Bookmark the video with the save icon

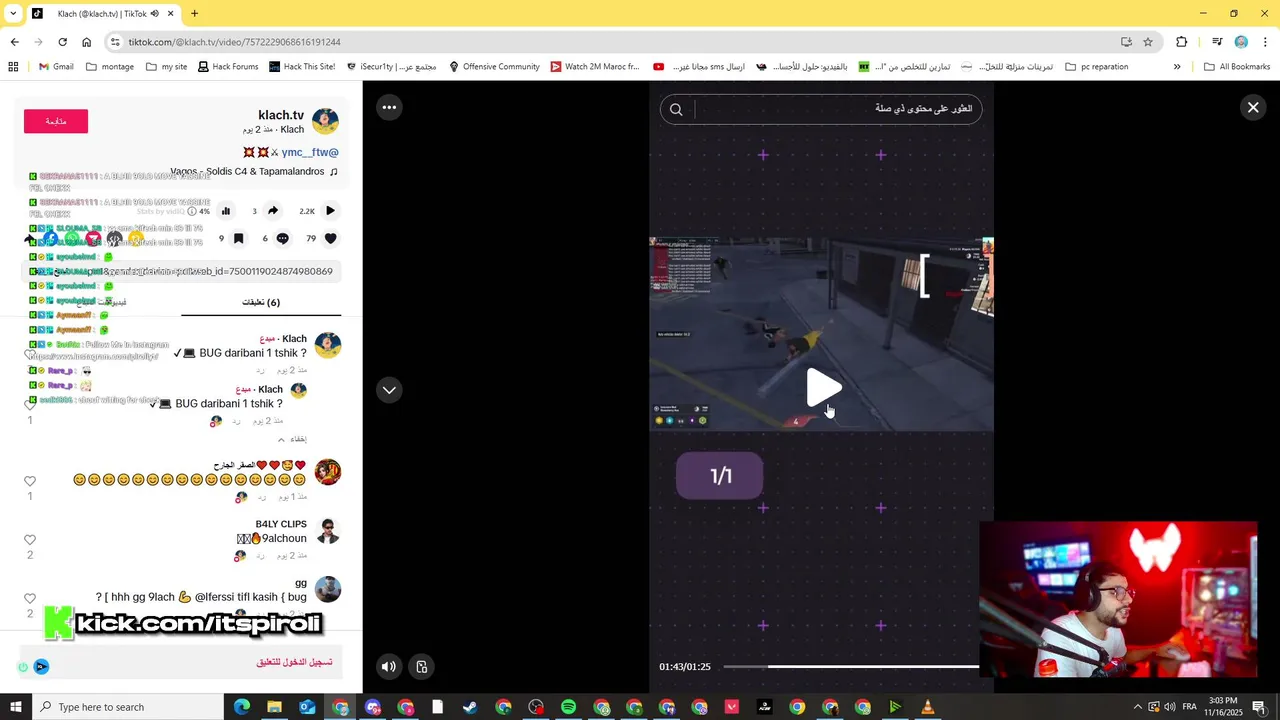[238, 238]
